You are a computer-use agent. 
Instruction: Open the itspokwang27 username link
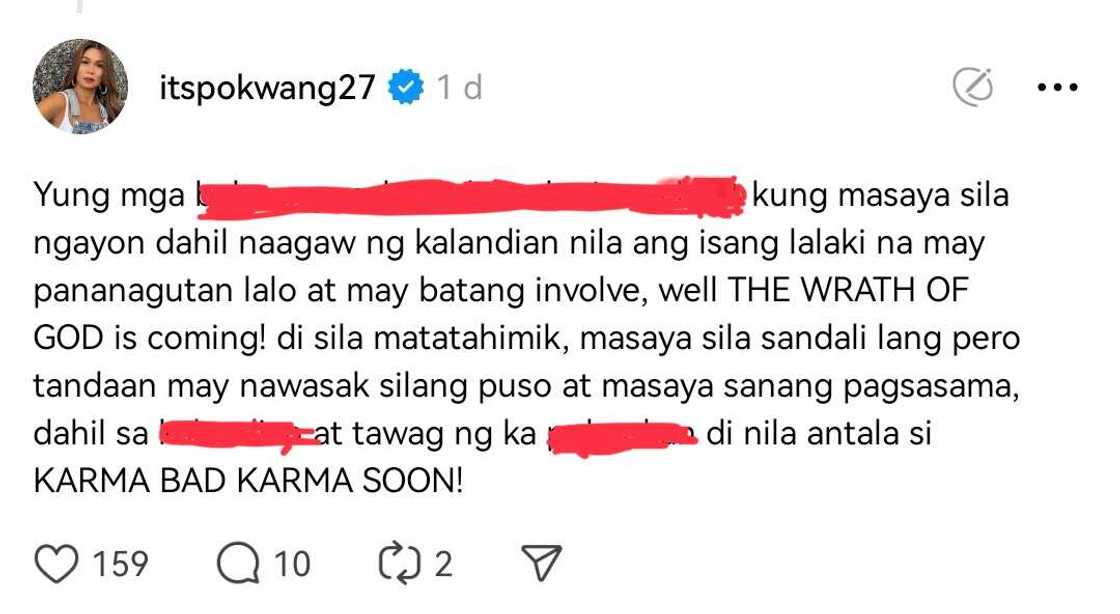click(x=267, y=88)
